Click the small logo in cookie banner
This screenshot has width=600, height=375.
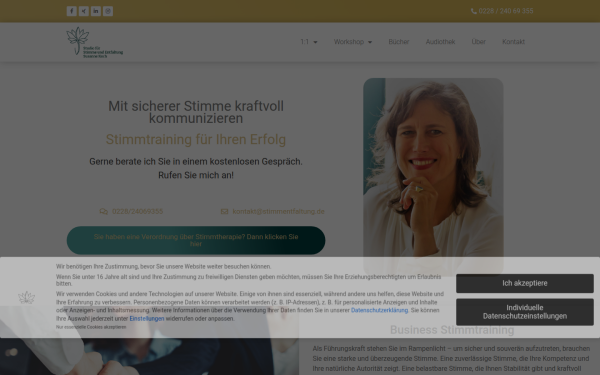(x=26, y=297)
